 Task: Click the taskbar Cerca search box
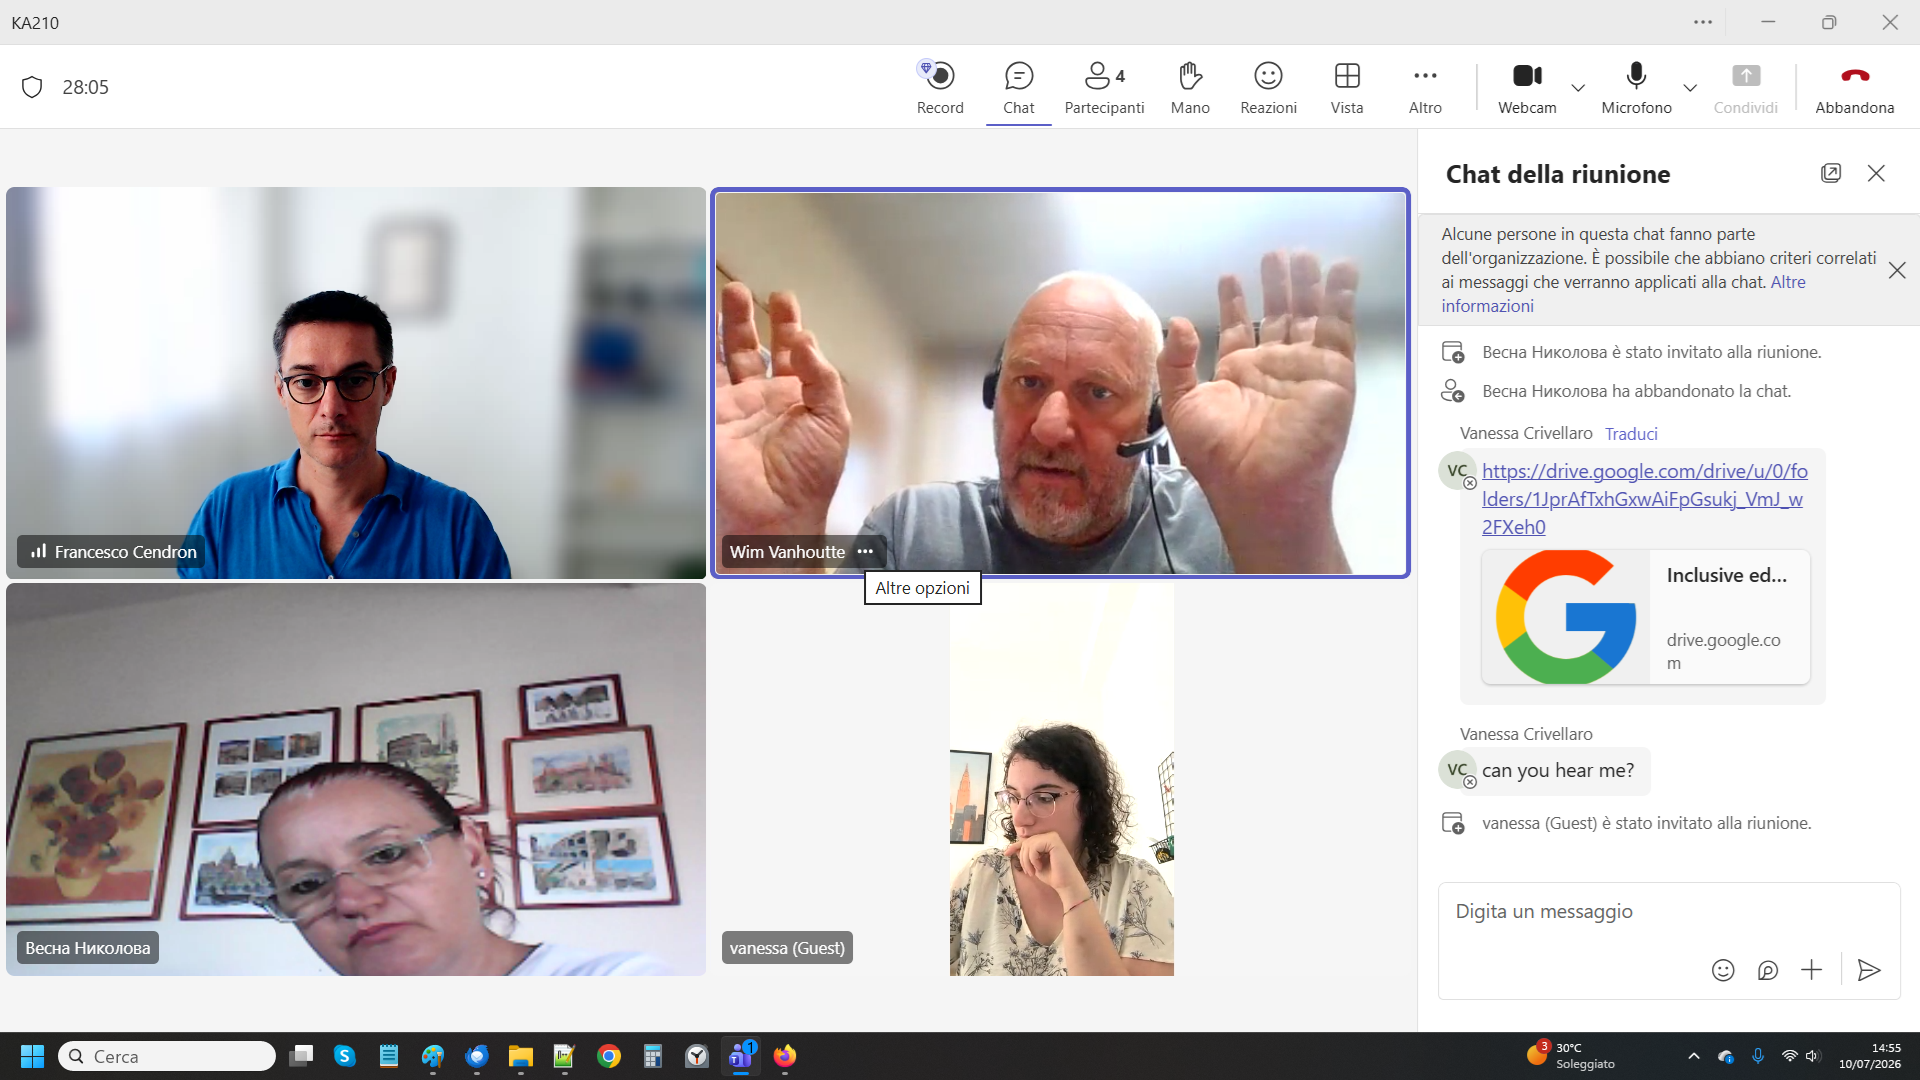click(x=167, y=1056)
